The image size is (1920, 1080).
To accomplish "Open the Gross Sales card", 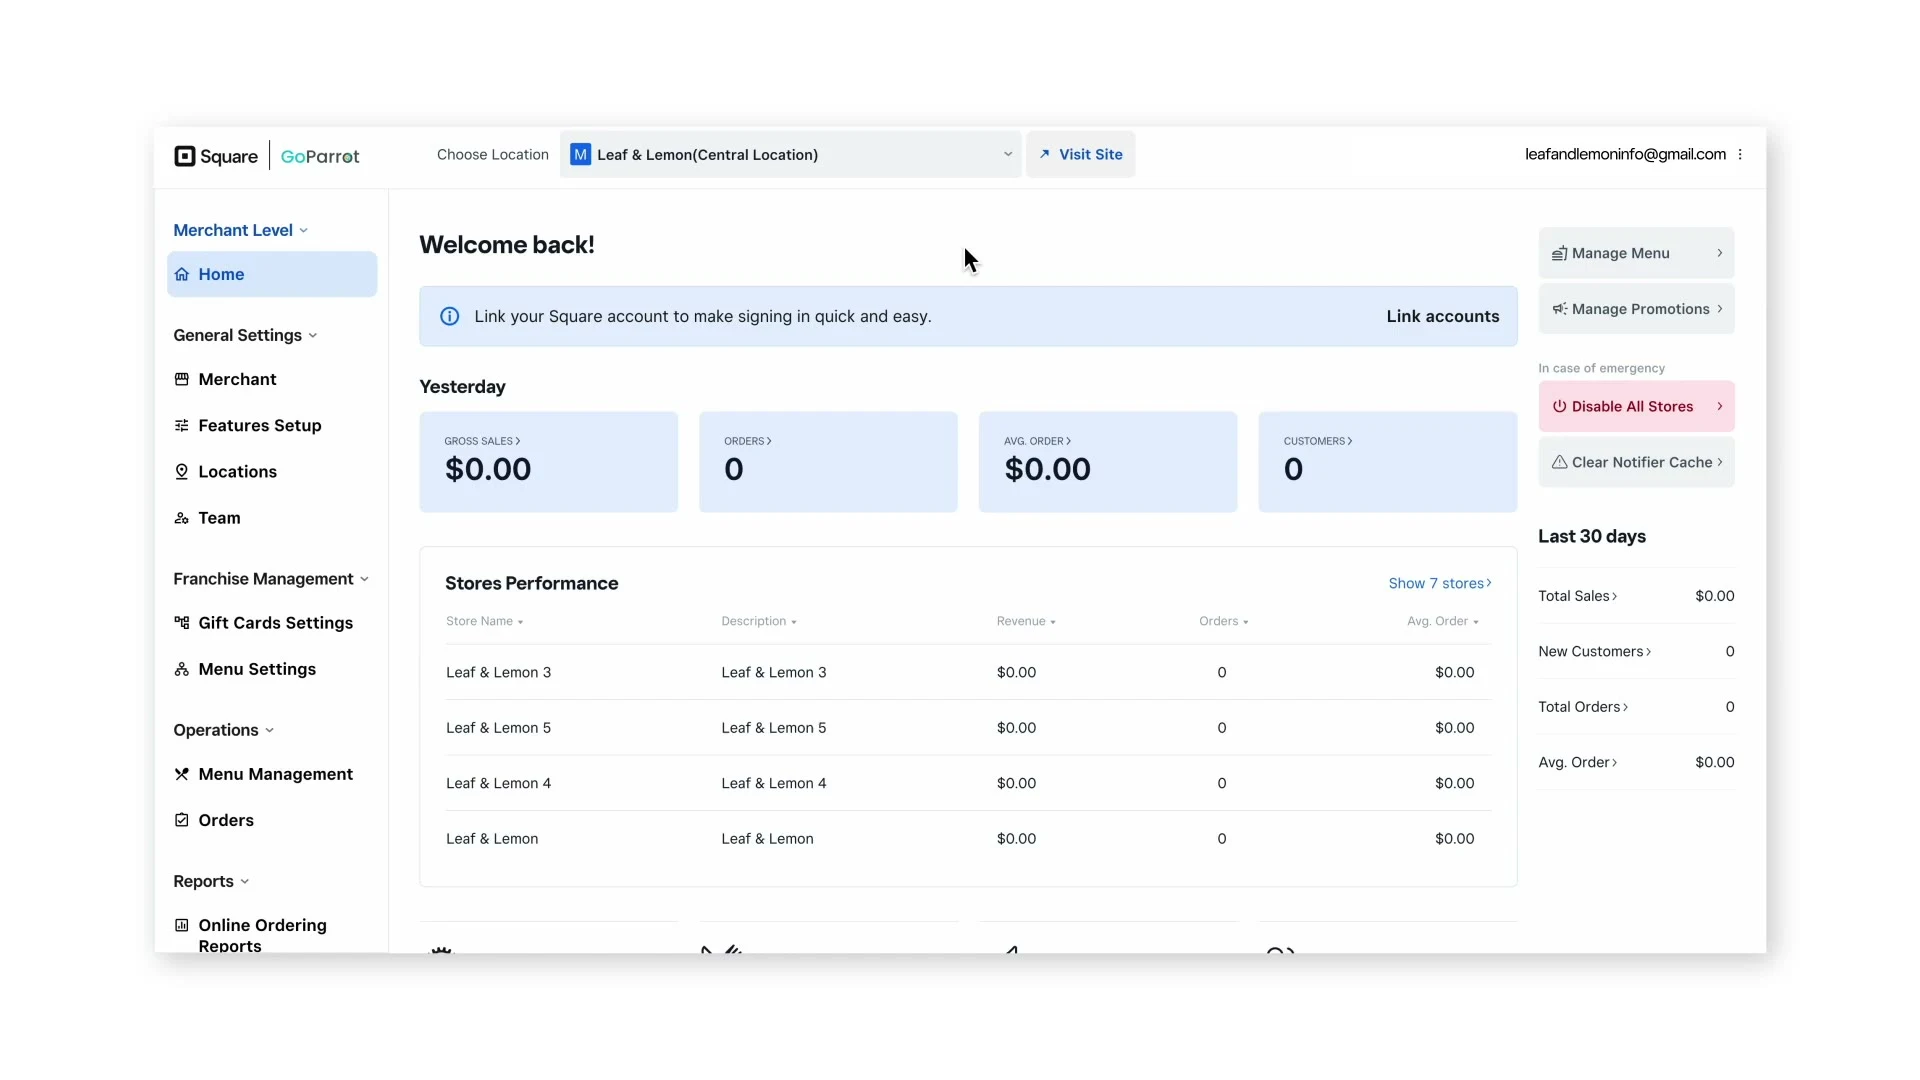I will pos(548,462).
